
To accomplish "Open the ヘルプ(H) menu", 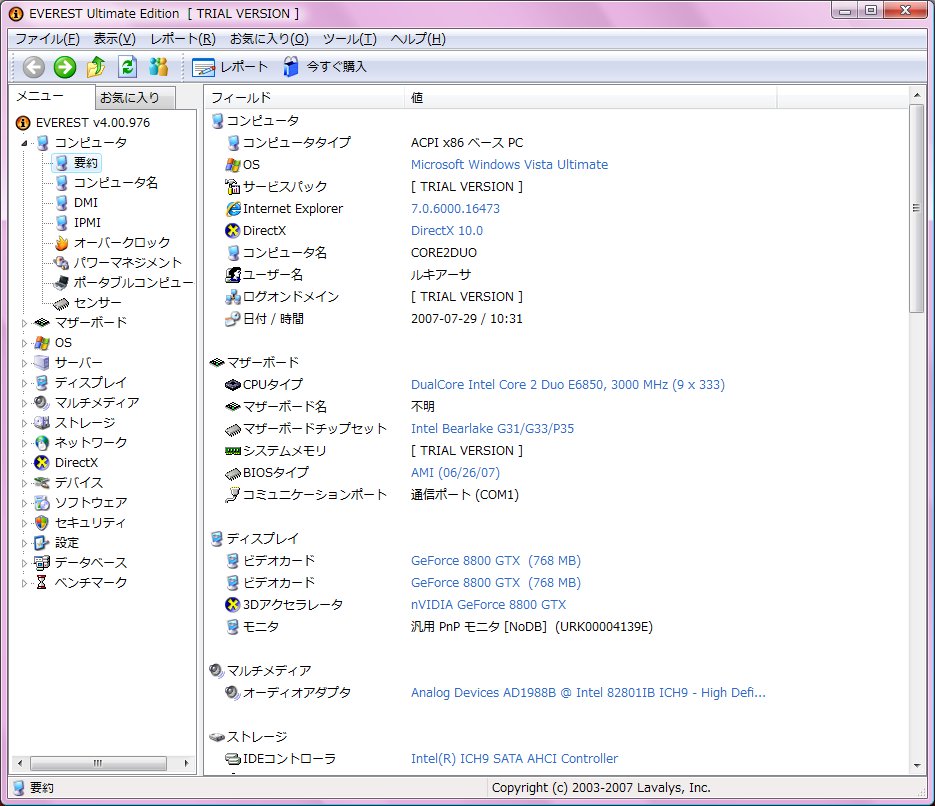I will 418,39.
